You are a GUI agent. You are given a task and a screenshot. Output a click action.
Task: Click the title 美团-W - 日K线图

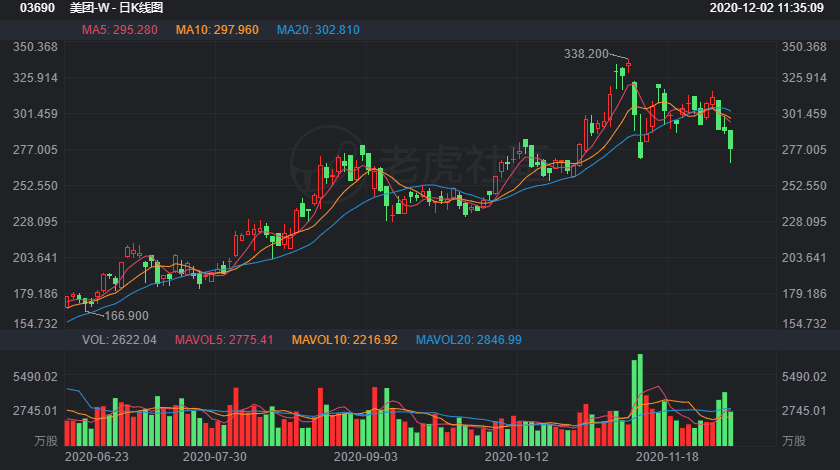(x=116, y=8)
